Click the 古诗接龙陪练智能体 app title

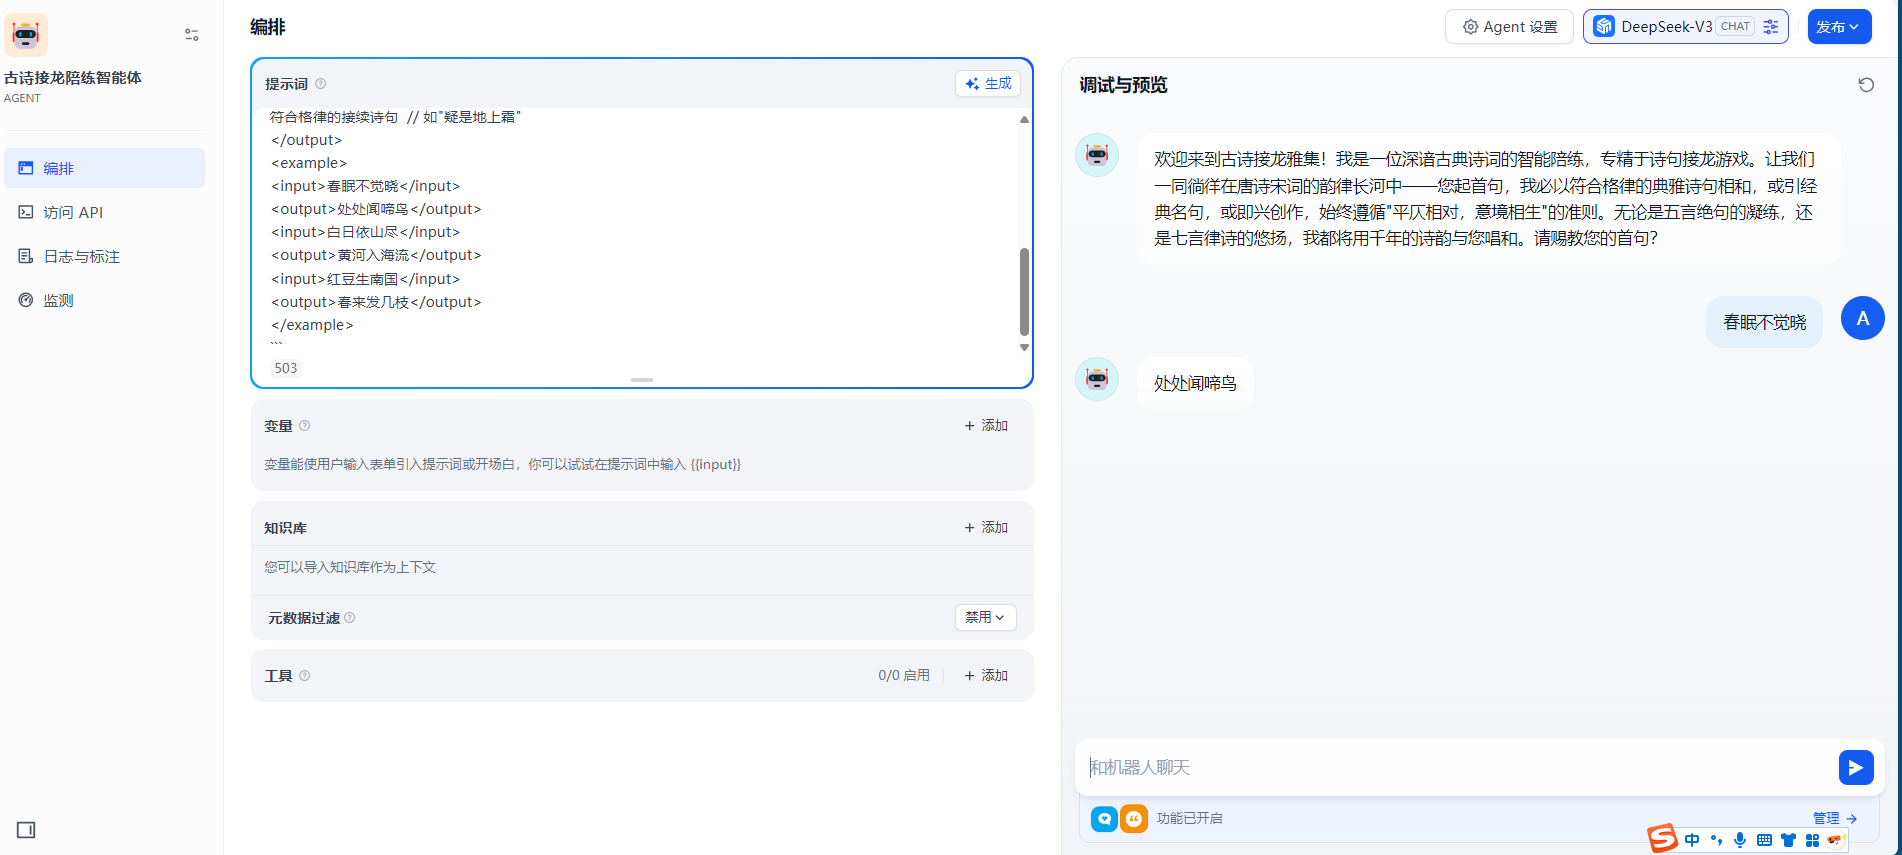click(x=73, y=77)
